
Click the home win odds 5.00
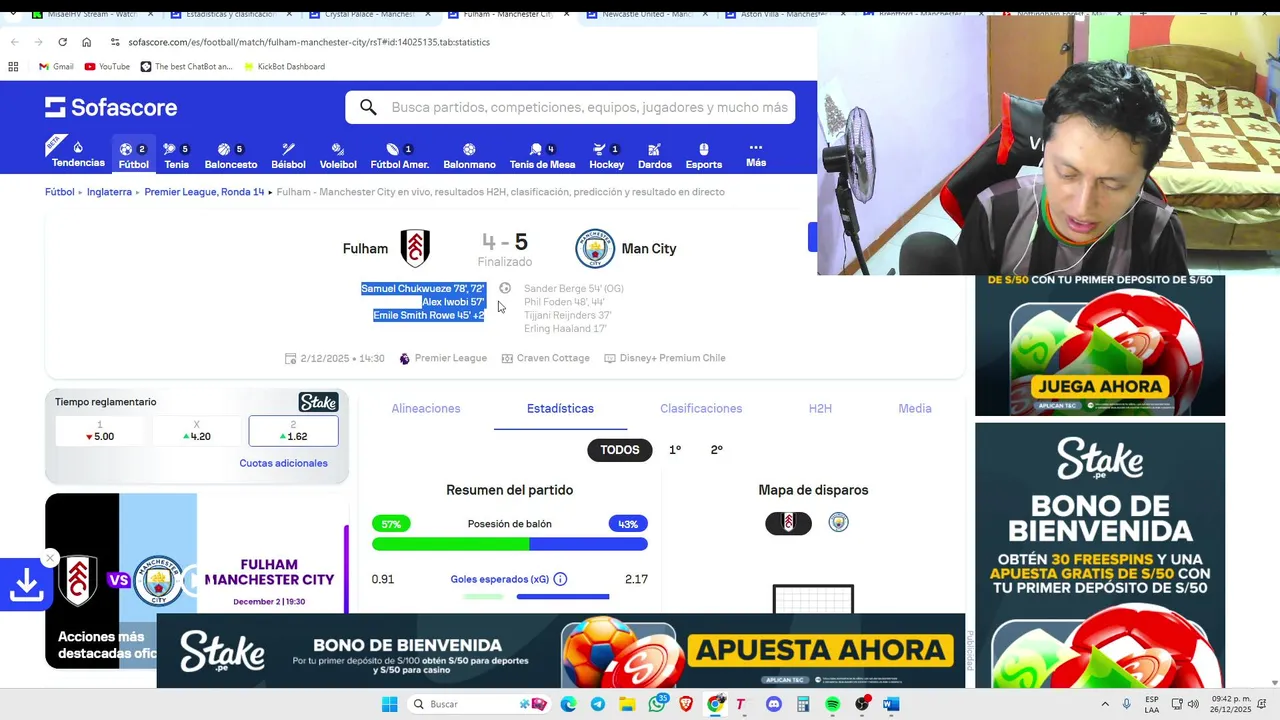pyautogui.click(x=99, y=431)
